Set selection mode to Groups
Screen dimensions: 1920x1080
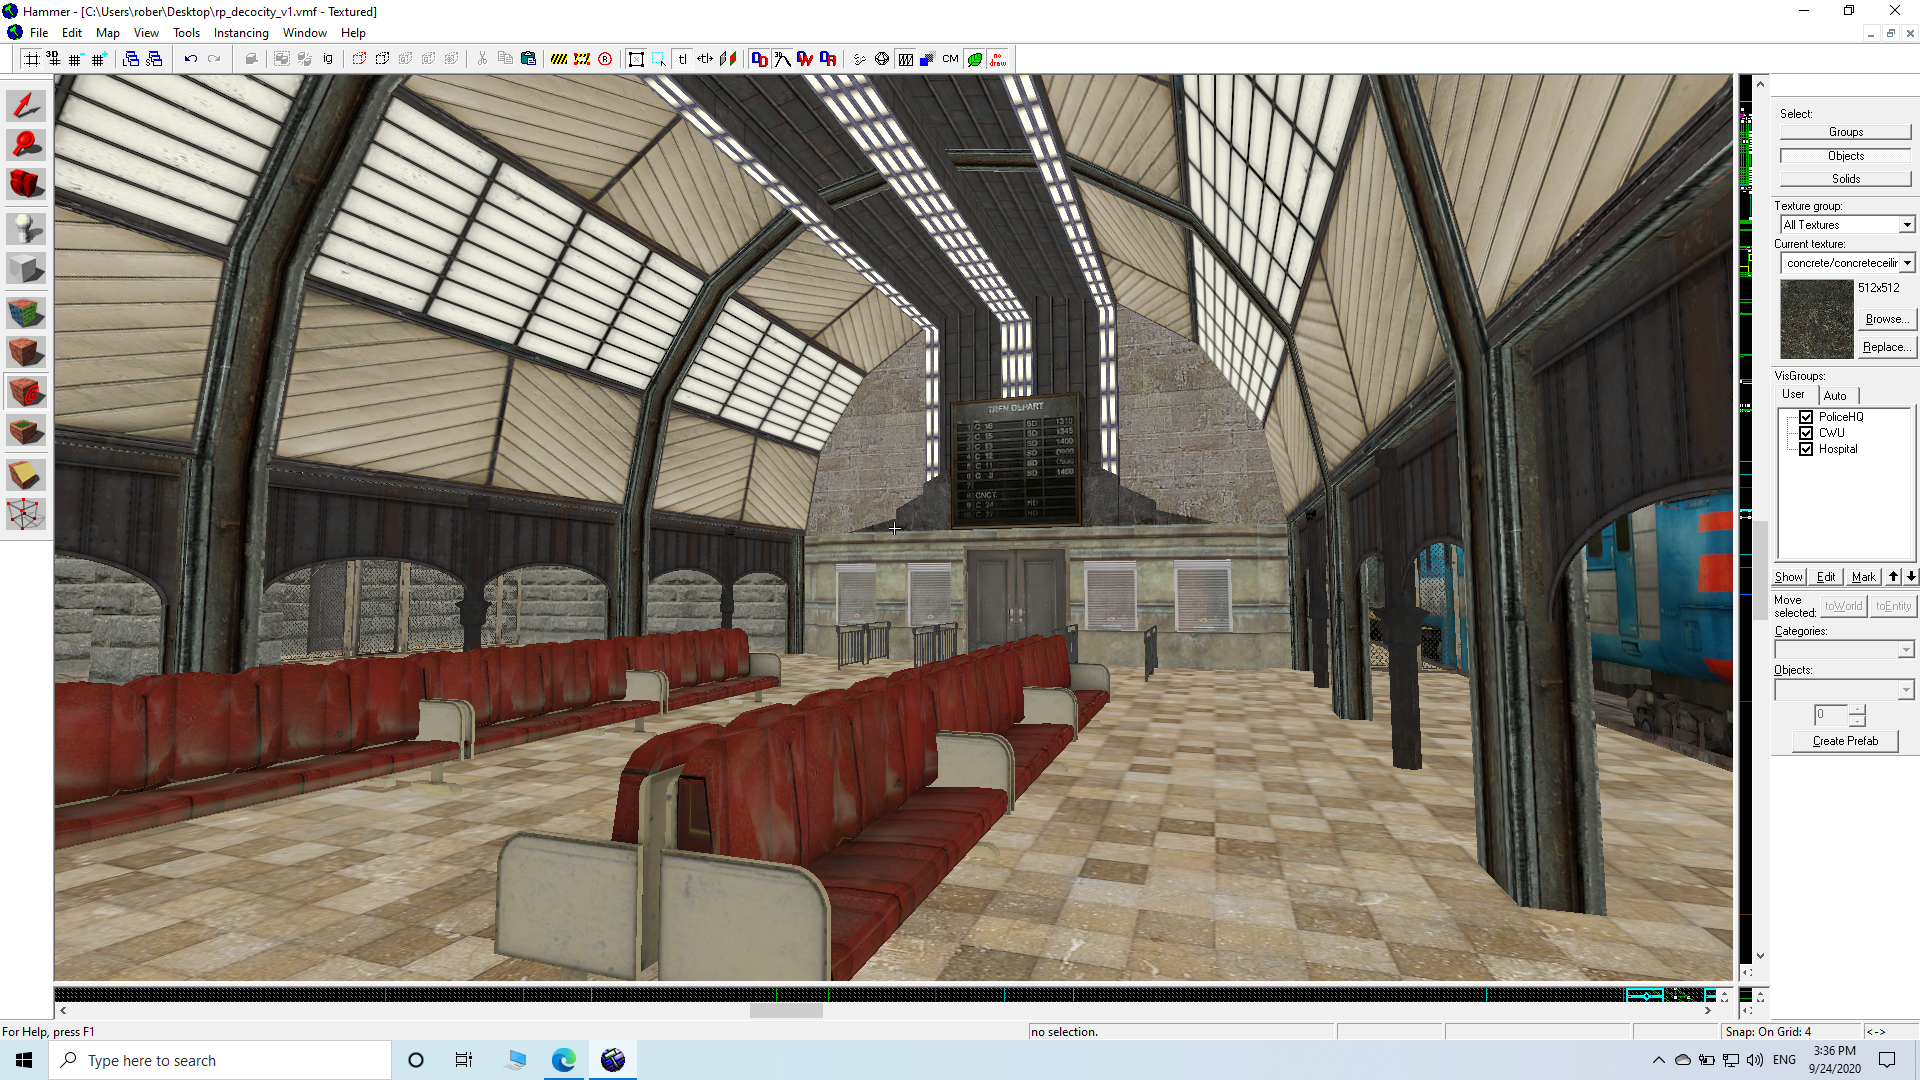point(1845,132)
